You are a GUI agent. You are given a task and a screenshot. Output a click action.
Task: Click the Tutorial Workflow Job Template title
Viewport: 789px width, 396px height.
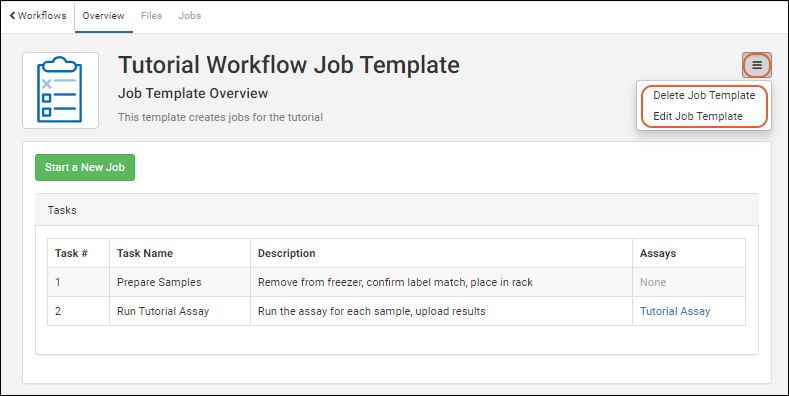(x=289, y=65)
